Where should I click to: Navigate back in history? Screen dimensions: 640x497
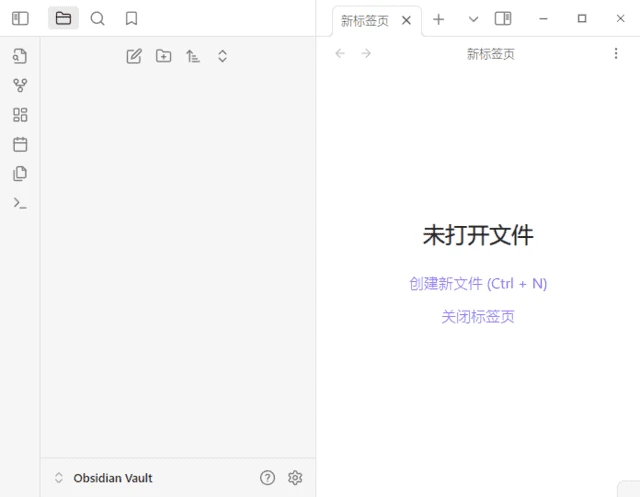(340, 53)
